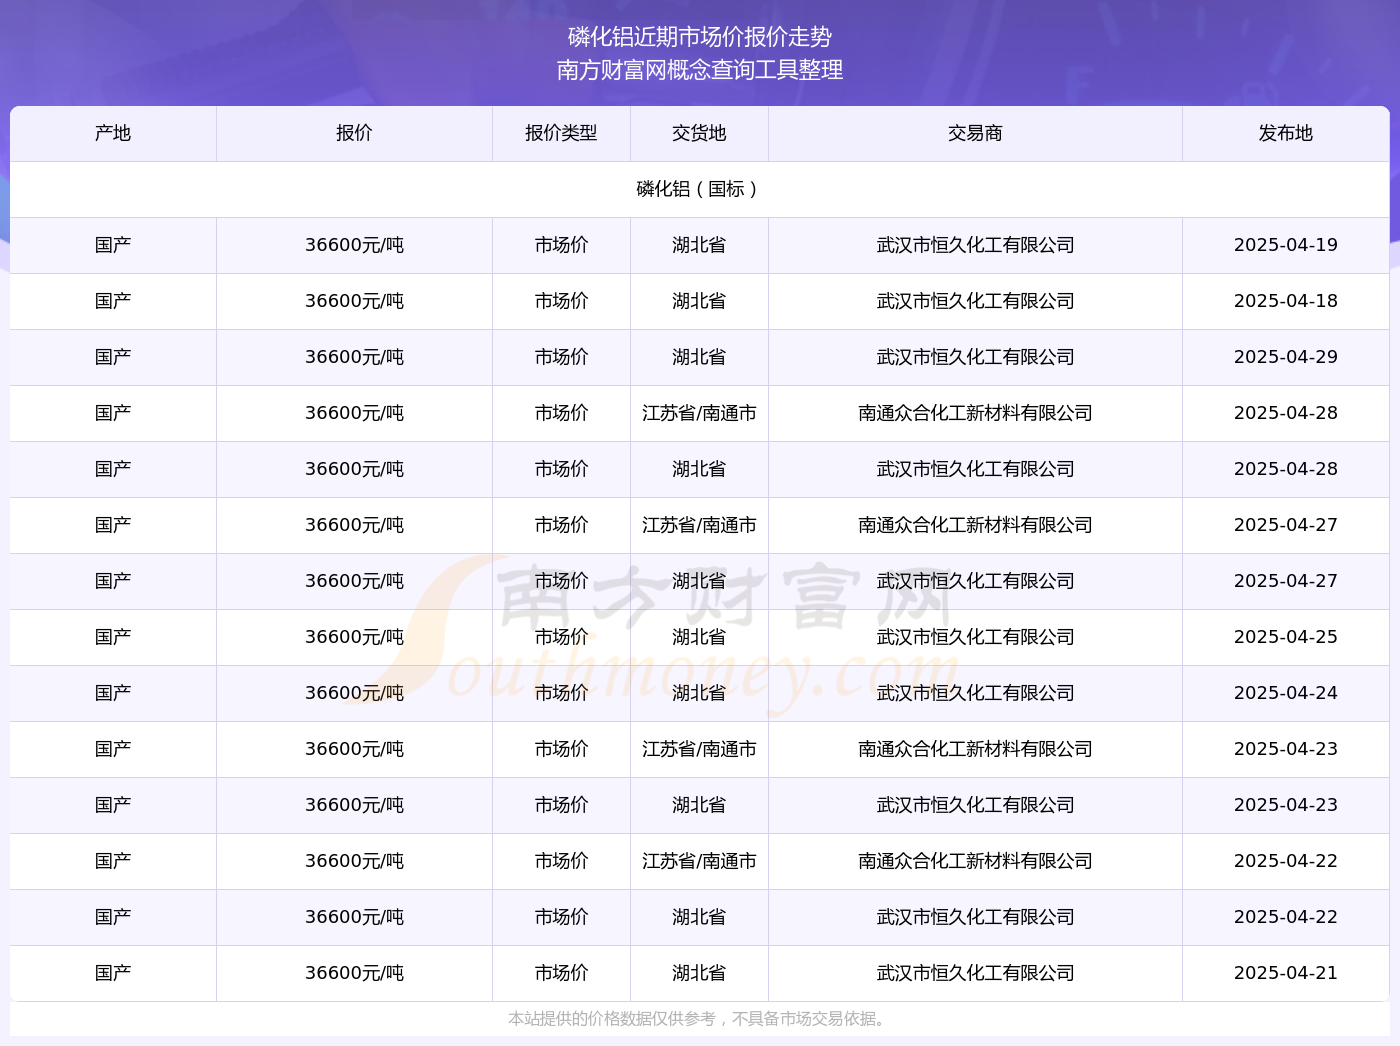Click 武汉市恒久化工有限公司 in the 2025-04-19 row
This screenshot has height=1046, width=1400.
[x=975, y=245]
